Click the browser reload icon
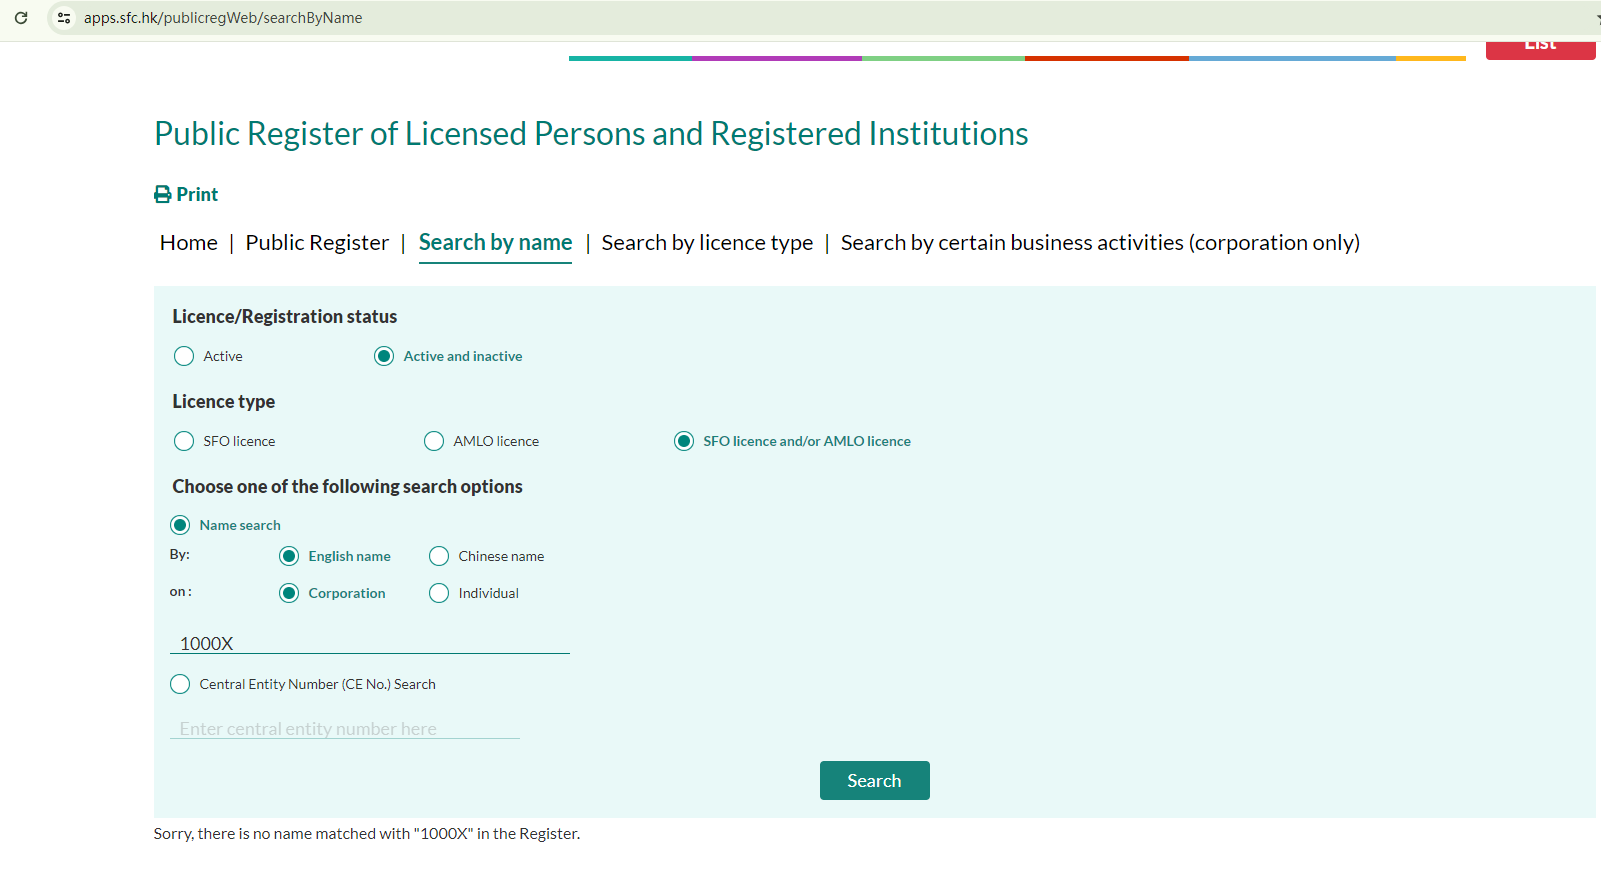Image resolution: width=1601 pixels, height=872 pixels. point(21,18)
